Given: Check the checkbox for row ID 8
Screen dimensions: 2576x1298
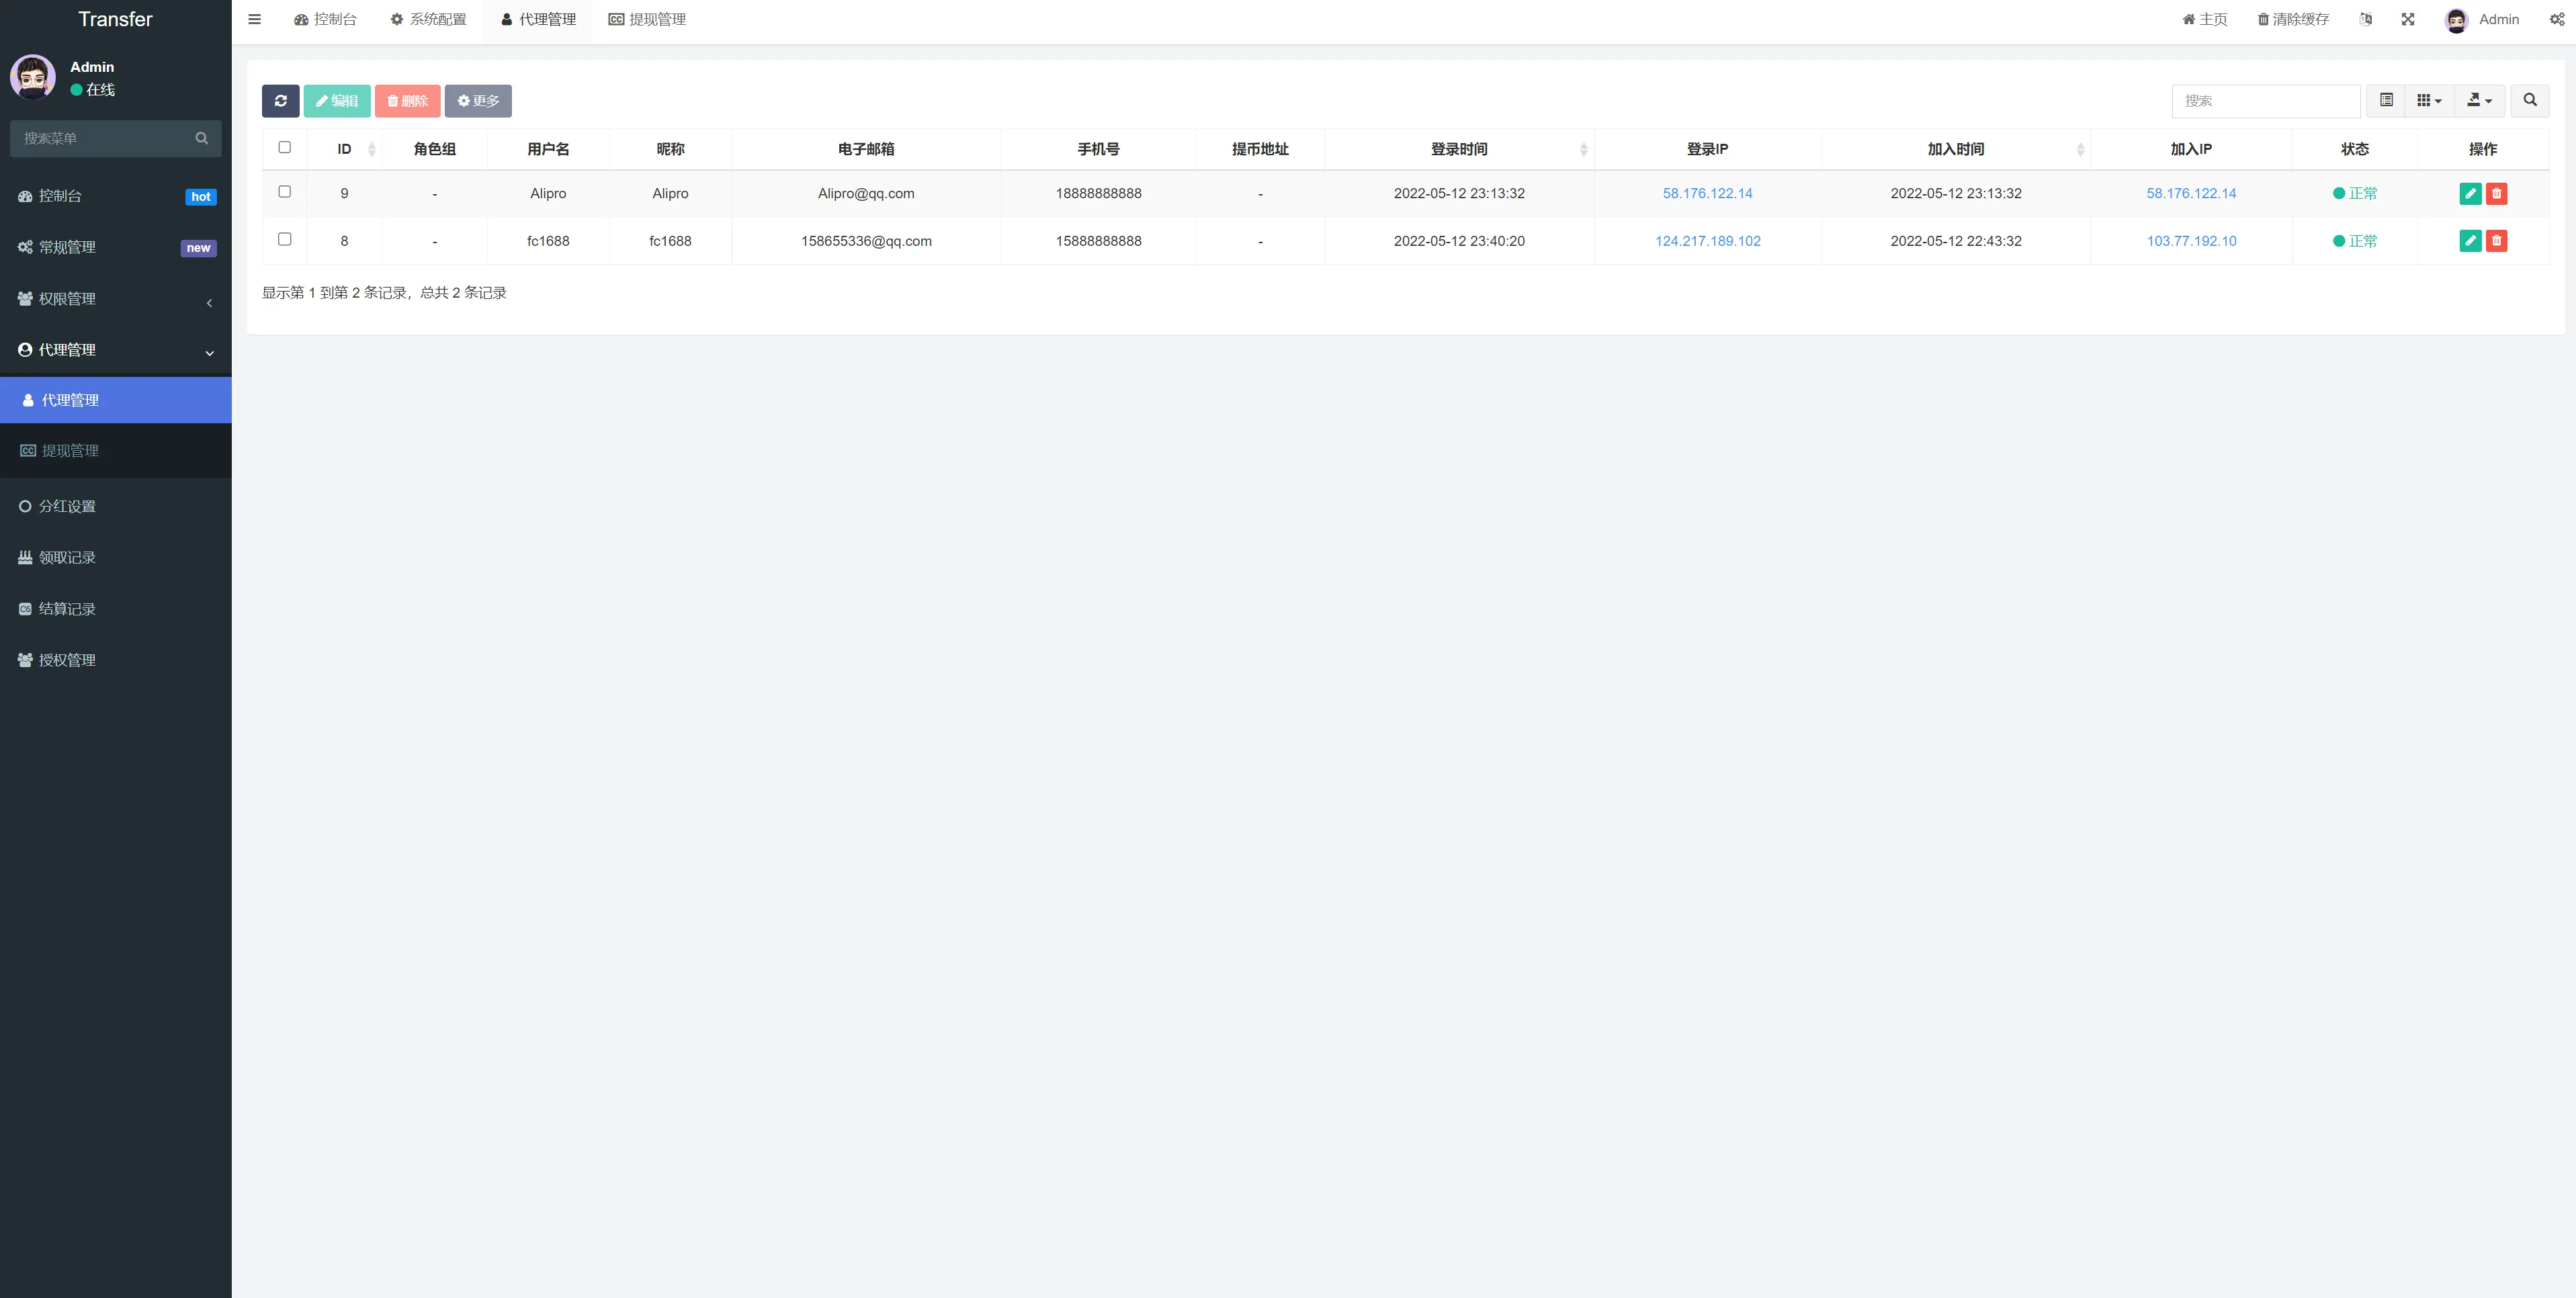Looking at the screenshot, I should [x=285, y=239].
